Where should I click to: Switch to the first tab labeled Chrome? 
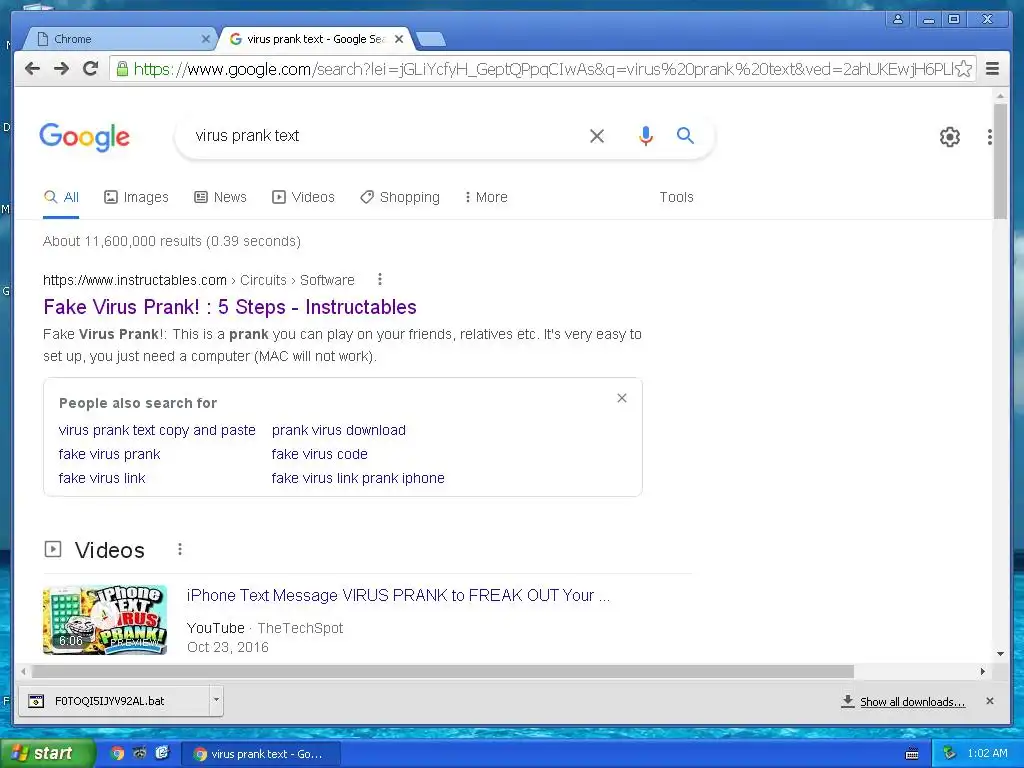120,39
